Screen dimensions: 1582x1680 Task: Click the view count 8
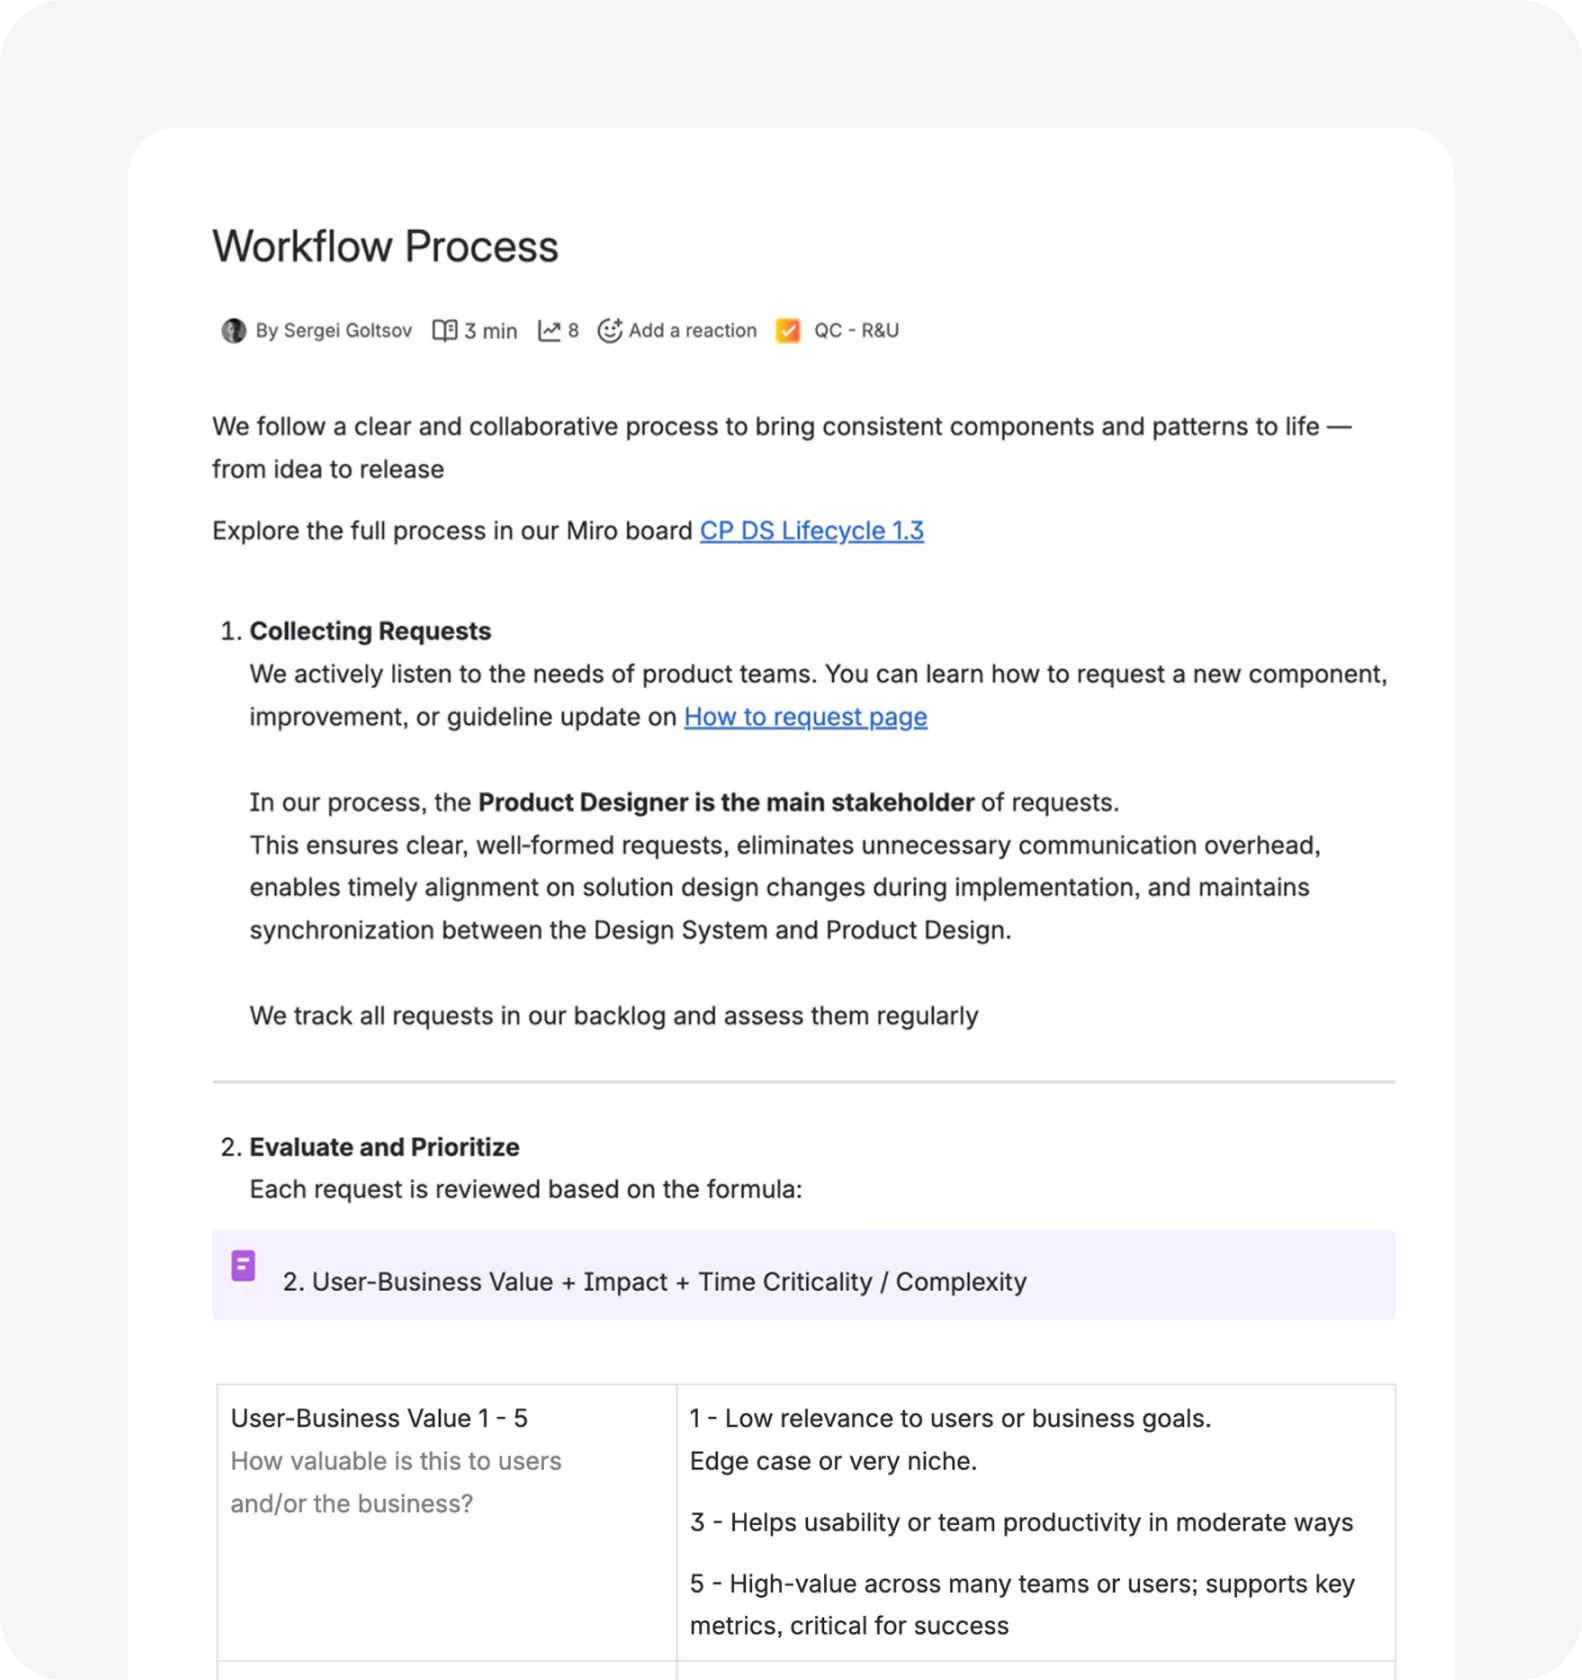pos(573,331)
